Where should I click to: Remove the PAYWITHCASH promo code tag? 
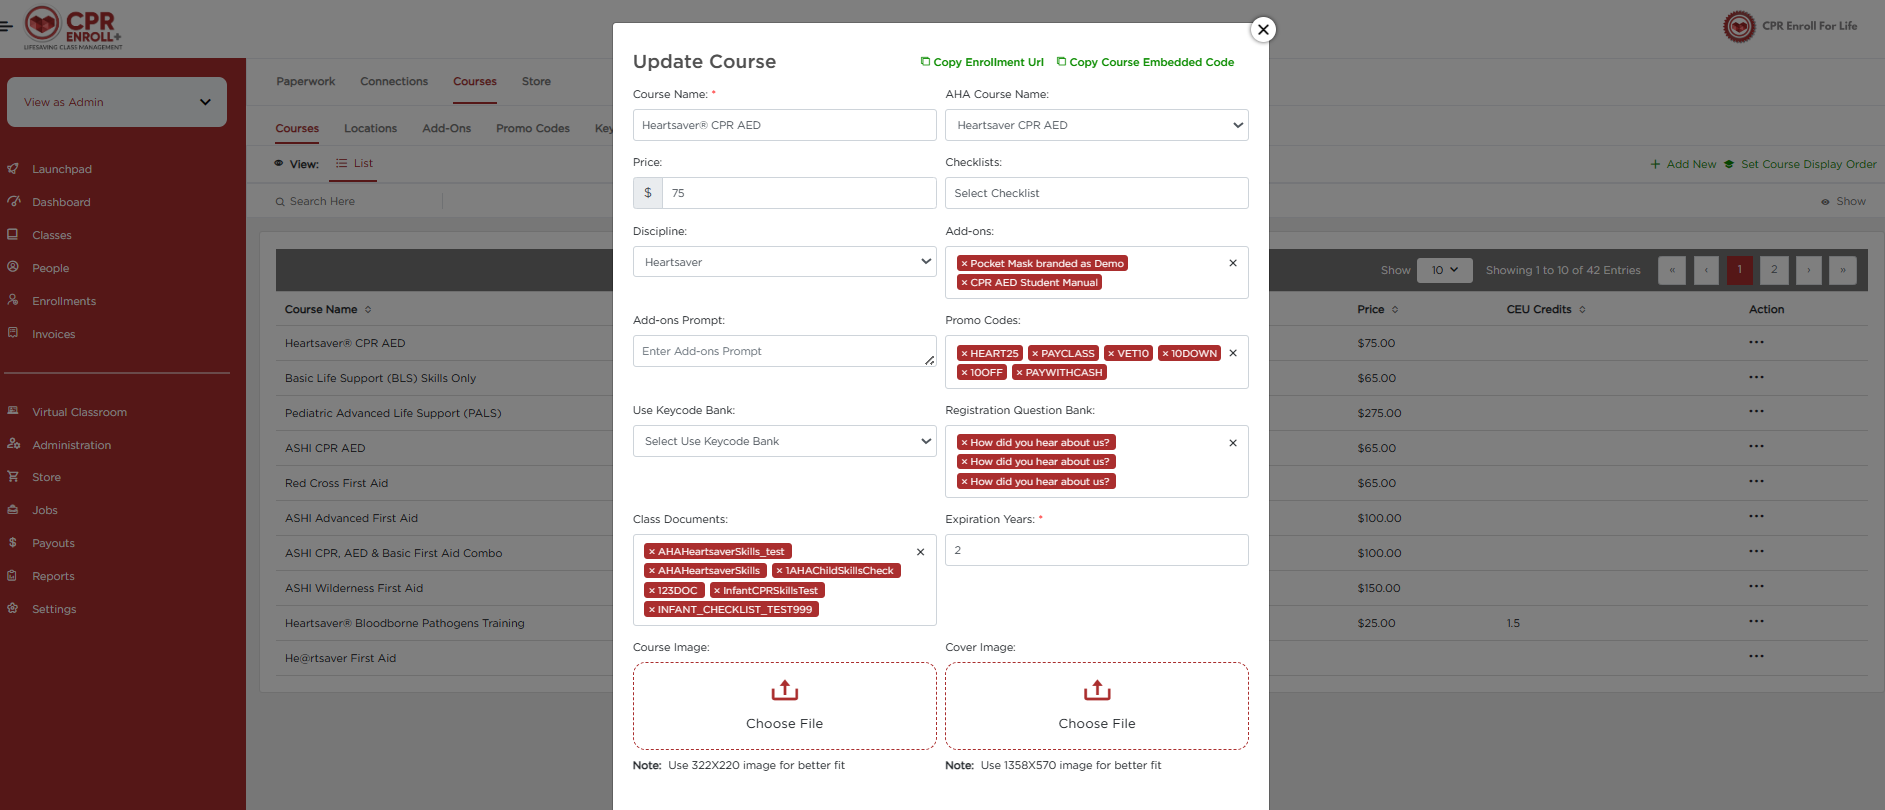coord(1019,373)
